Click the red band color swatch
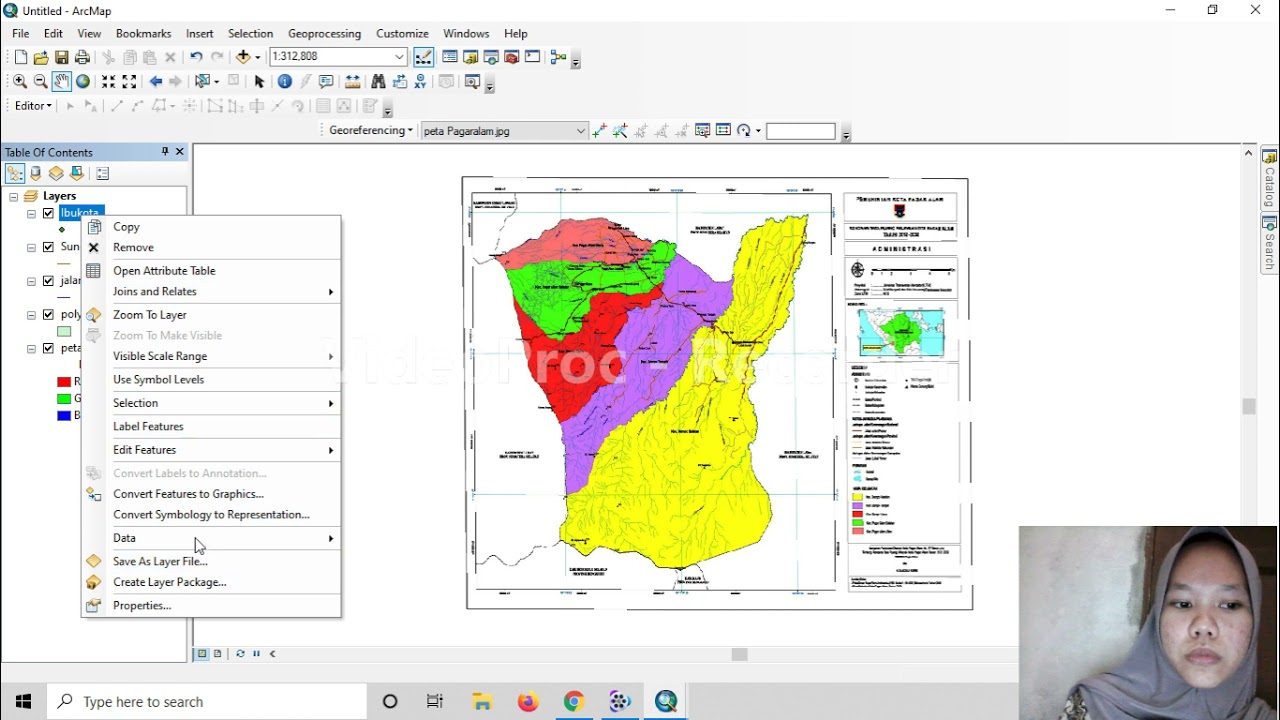Viewport: 1280px width, 720px height. click(64, 382)
